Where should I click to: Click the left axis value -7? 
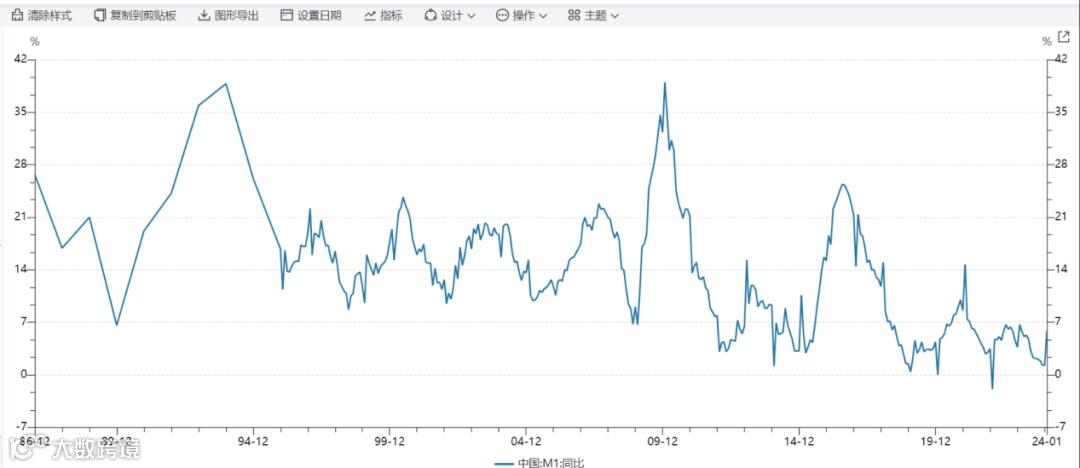(x=21, y=427)
